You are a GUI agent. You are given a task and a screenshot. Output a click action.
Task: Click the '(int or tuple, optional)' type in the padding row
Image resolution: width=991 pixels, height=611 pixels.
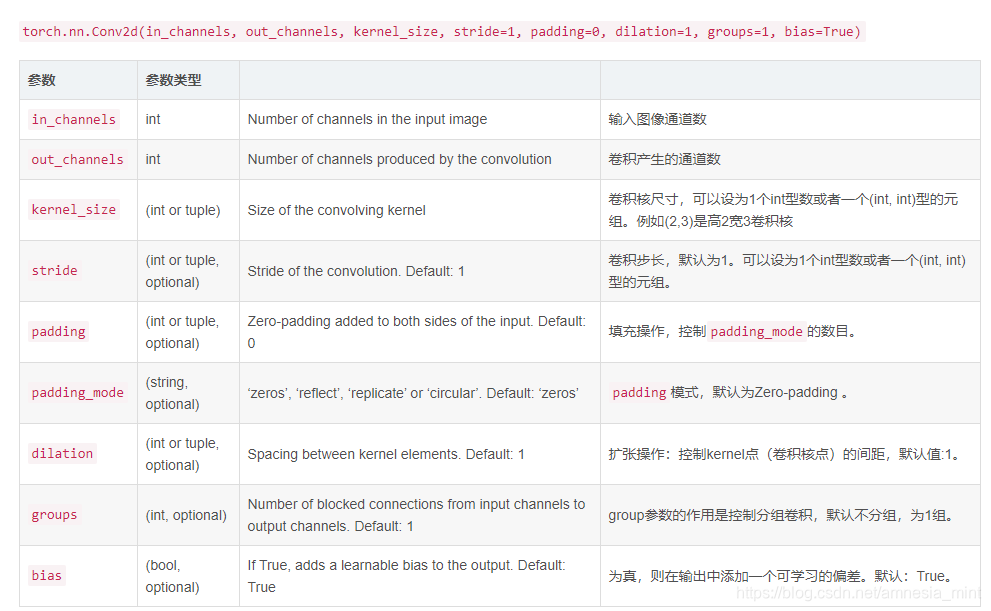click(182, 332)
